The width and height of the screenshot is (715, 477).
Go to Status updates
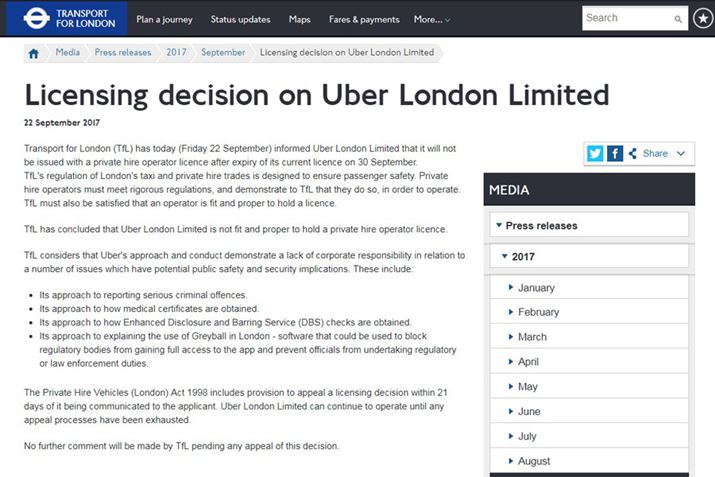coord(239,19)
